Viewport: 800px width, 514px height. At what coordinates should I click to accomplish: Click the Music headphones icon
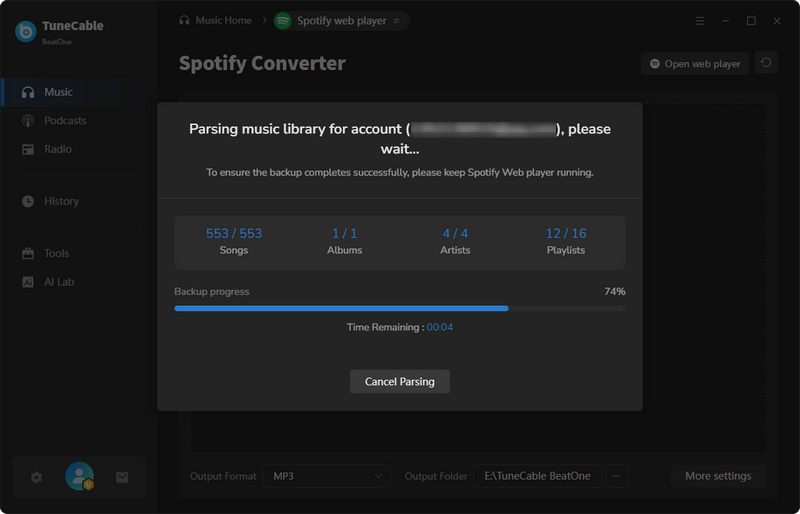point(28,92)
